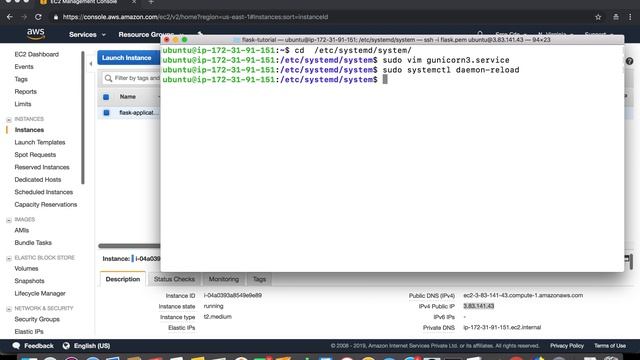Open Dedicated Hosts in sidebar
The height and width of the screenshot is (360, 640).
pos(38,180)
